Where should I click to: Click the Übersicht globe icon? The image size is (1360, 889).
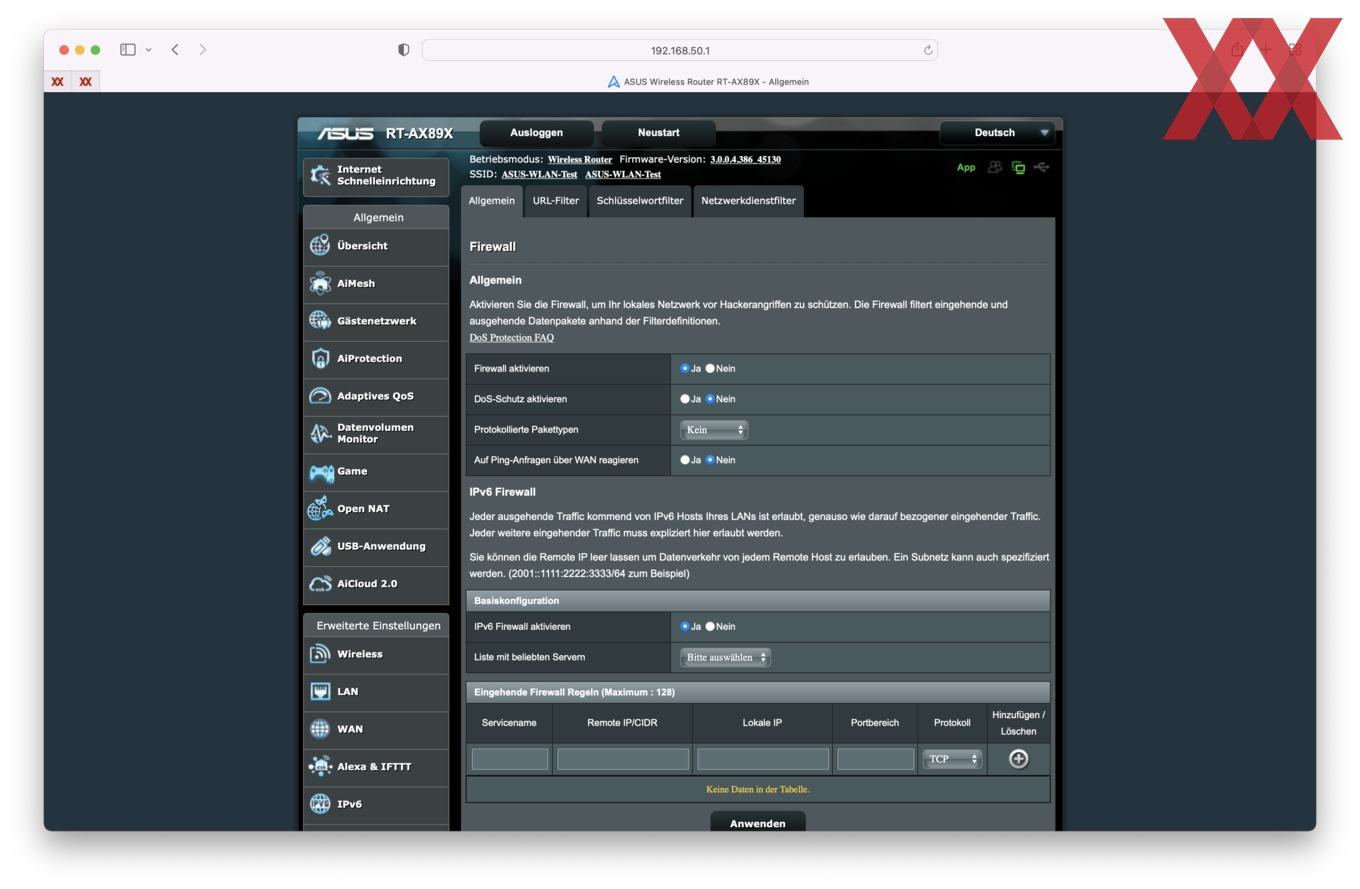tap(320, 245)
